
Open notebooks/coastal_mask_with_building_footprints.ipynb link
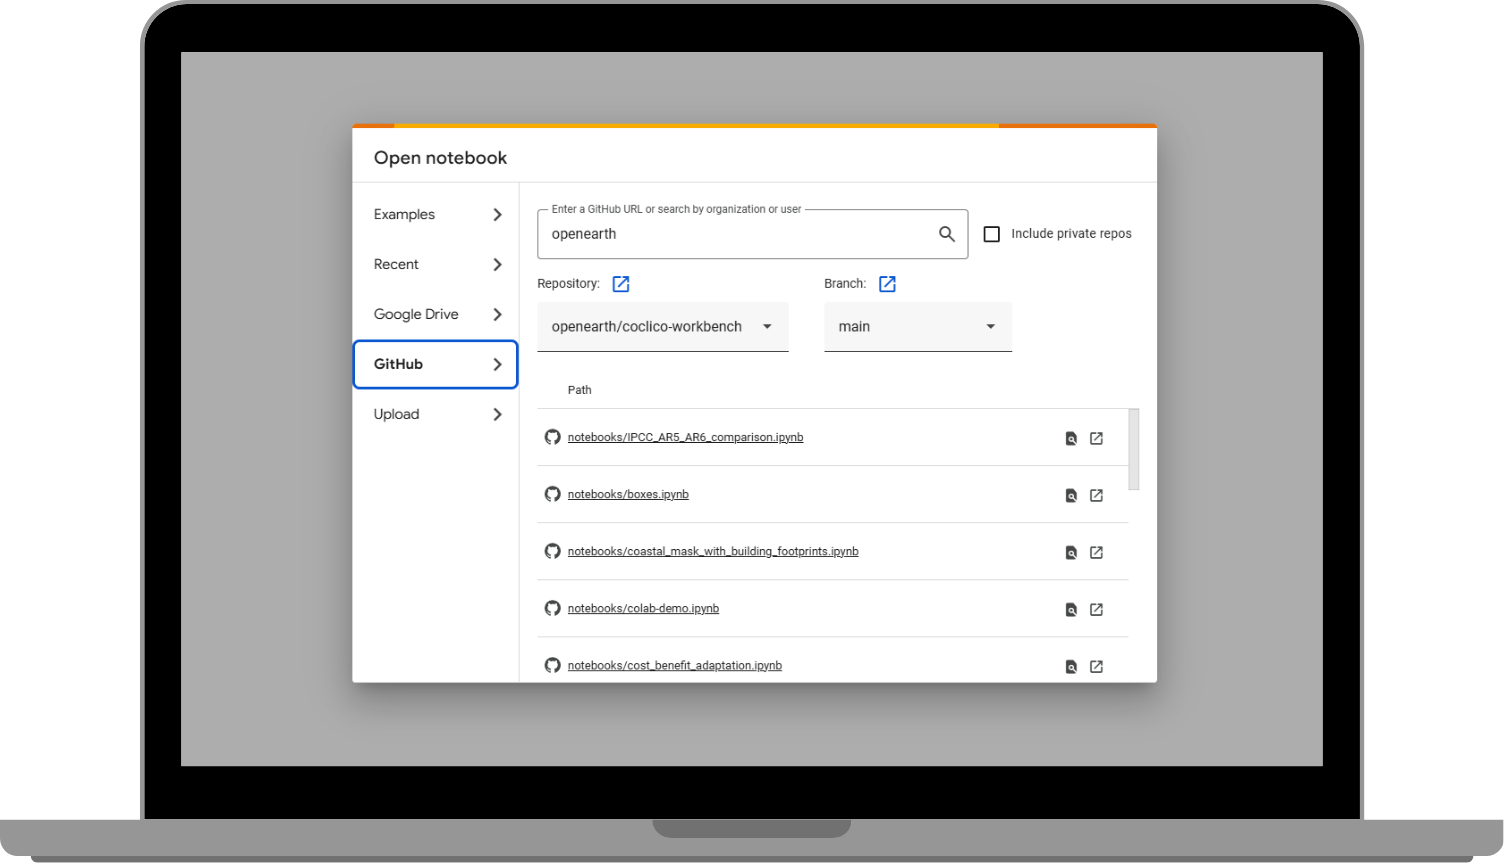click(x=713, y=551)
